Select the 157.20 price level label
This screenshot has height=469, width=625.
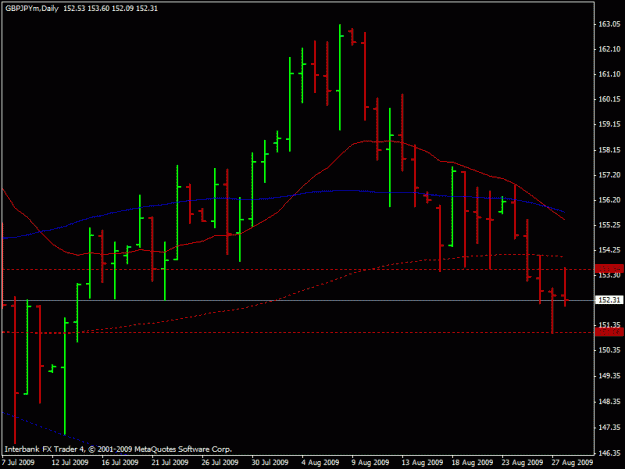click(609, 175)
